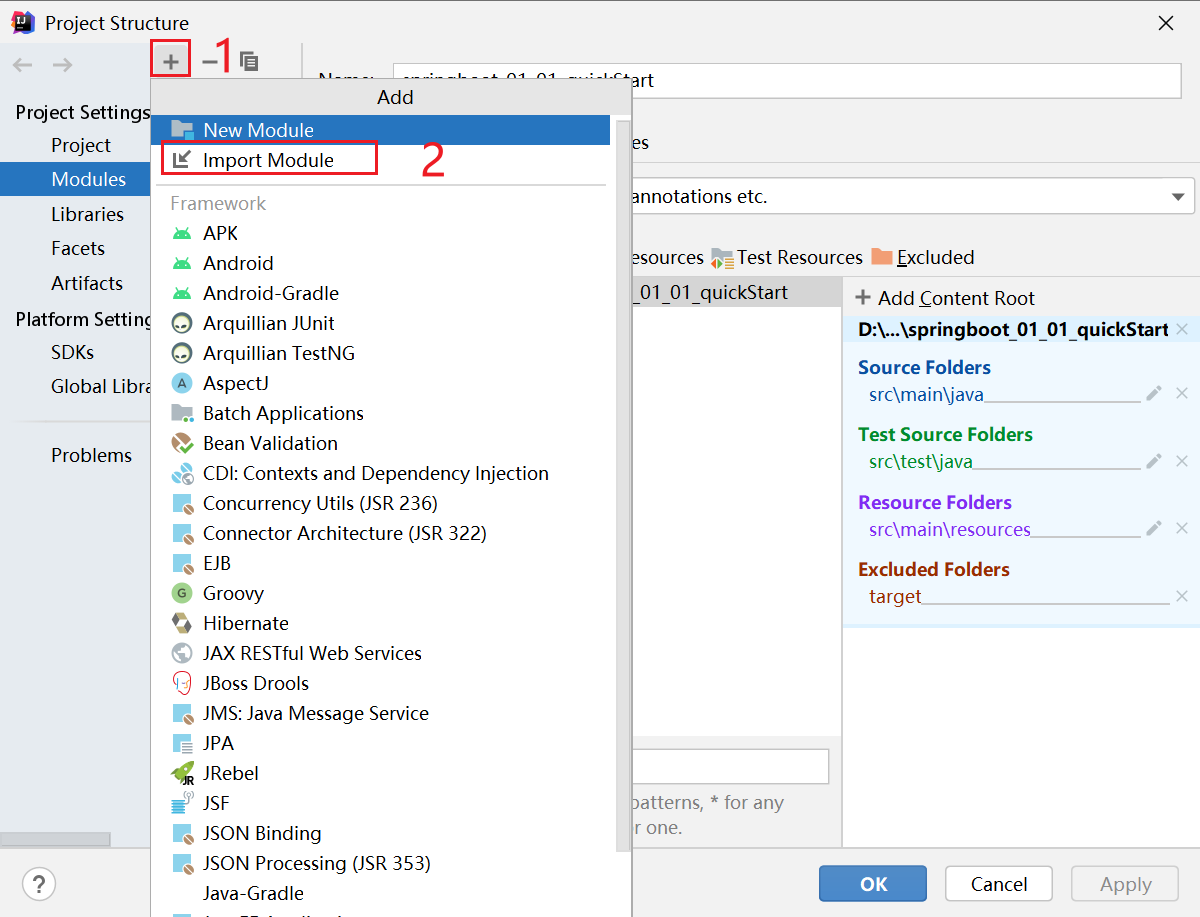Select Java-Gradle entry

[x=380, y=893]
